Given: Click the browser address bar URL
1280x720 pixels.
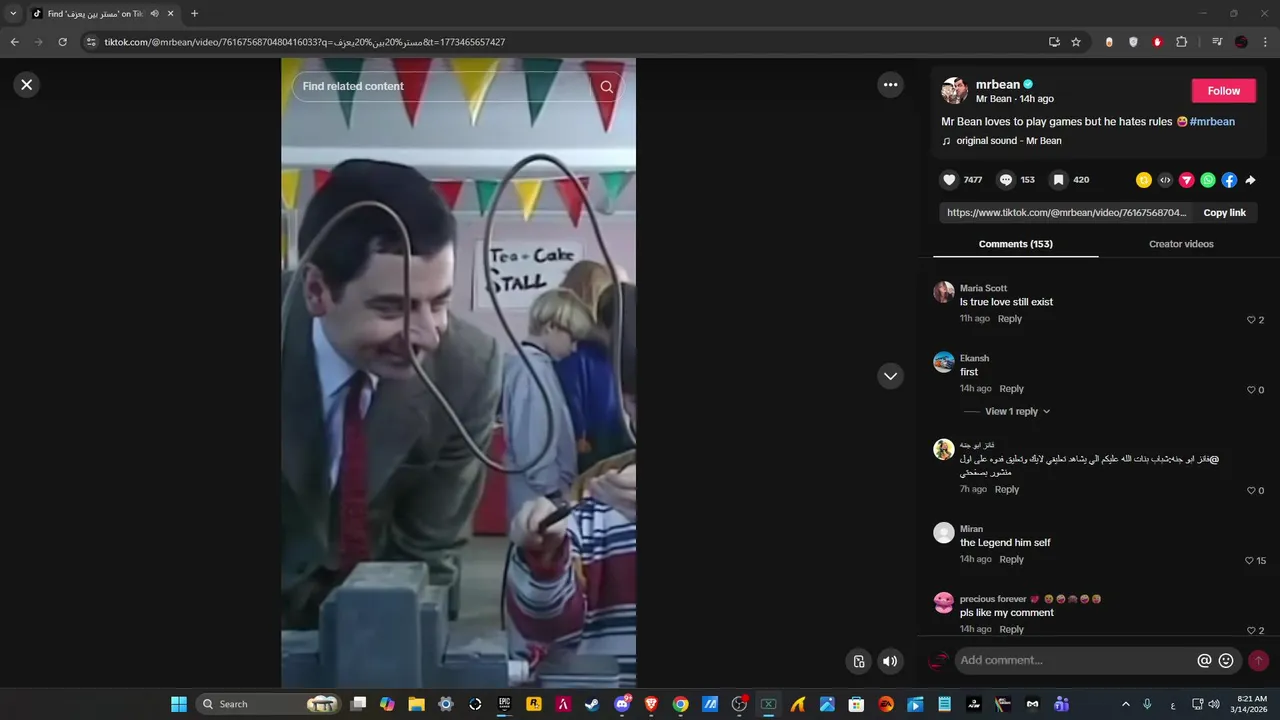Looking at the screenshot, I should coord(305,42).
